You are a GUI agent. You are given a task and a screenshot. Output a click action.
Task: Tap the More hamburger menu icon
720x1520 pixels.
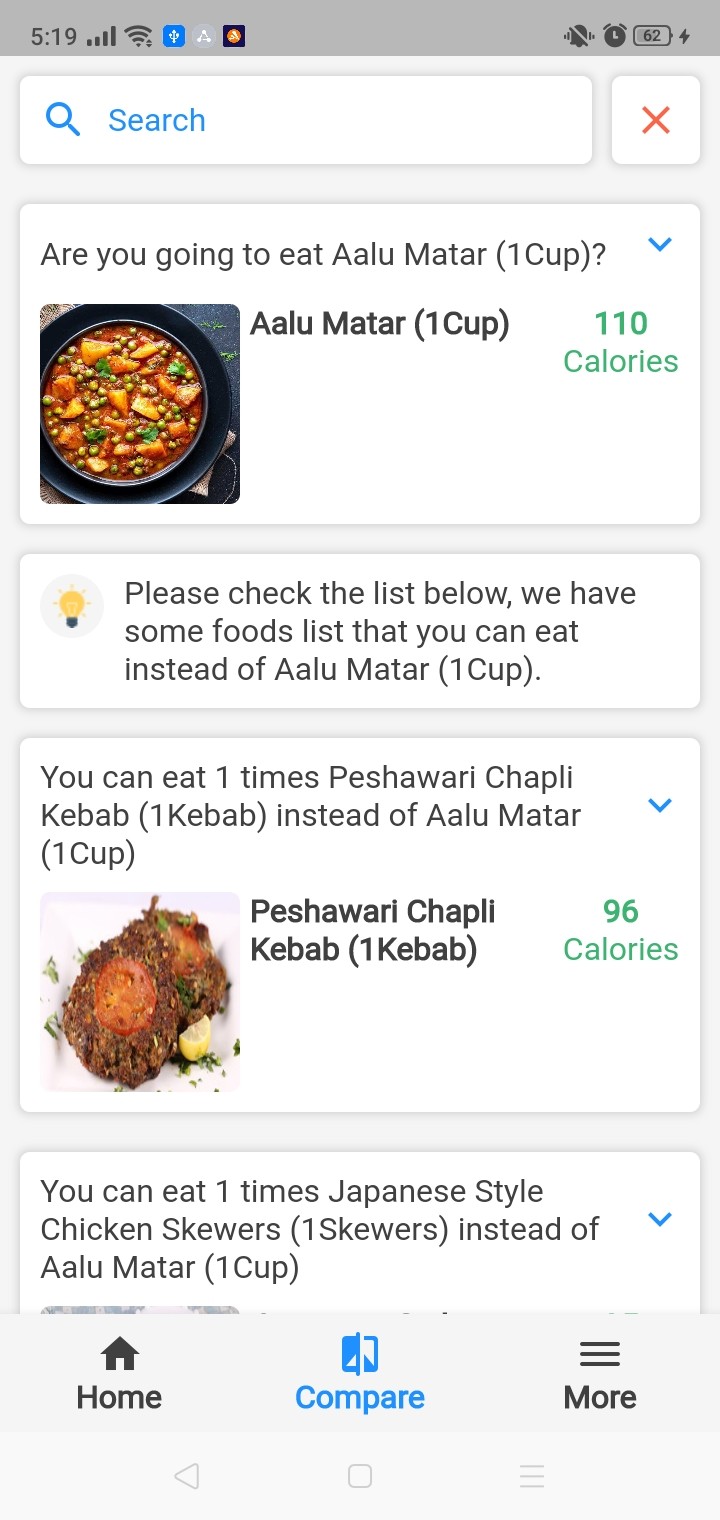tap(600, 1355)
